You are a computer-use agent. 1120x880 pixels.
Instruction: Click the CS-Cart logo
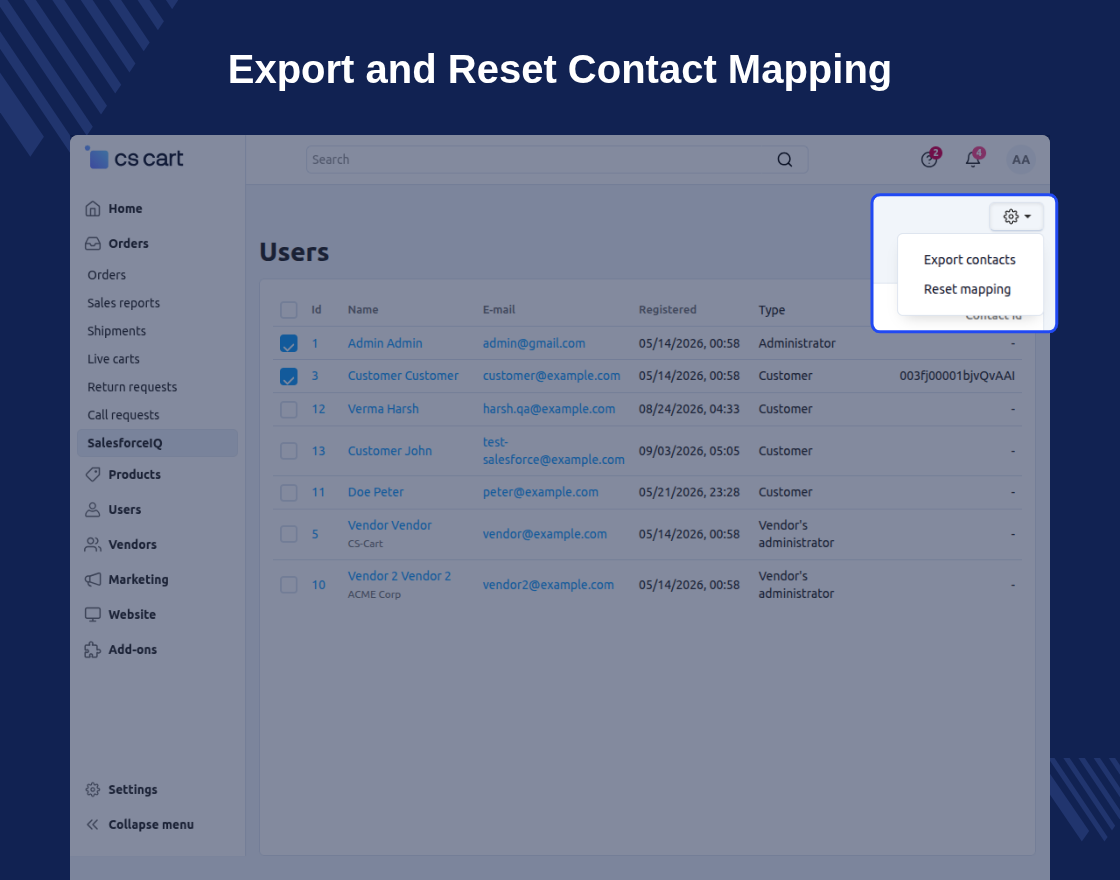[x=134, y=158]
